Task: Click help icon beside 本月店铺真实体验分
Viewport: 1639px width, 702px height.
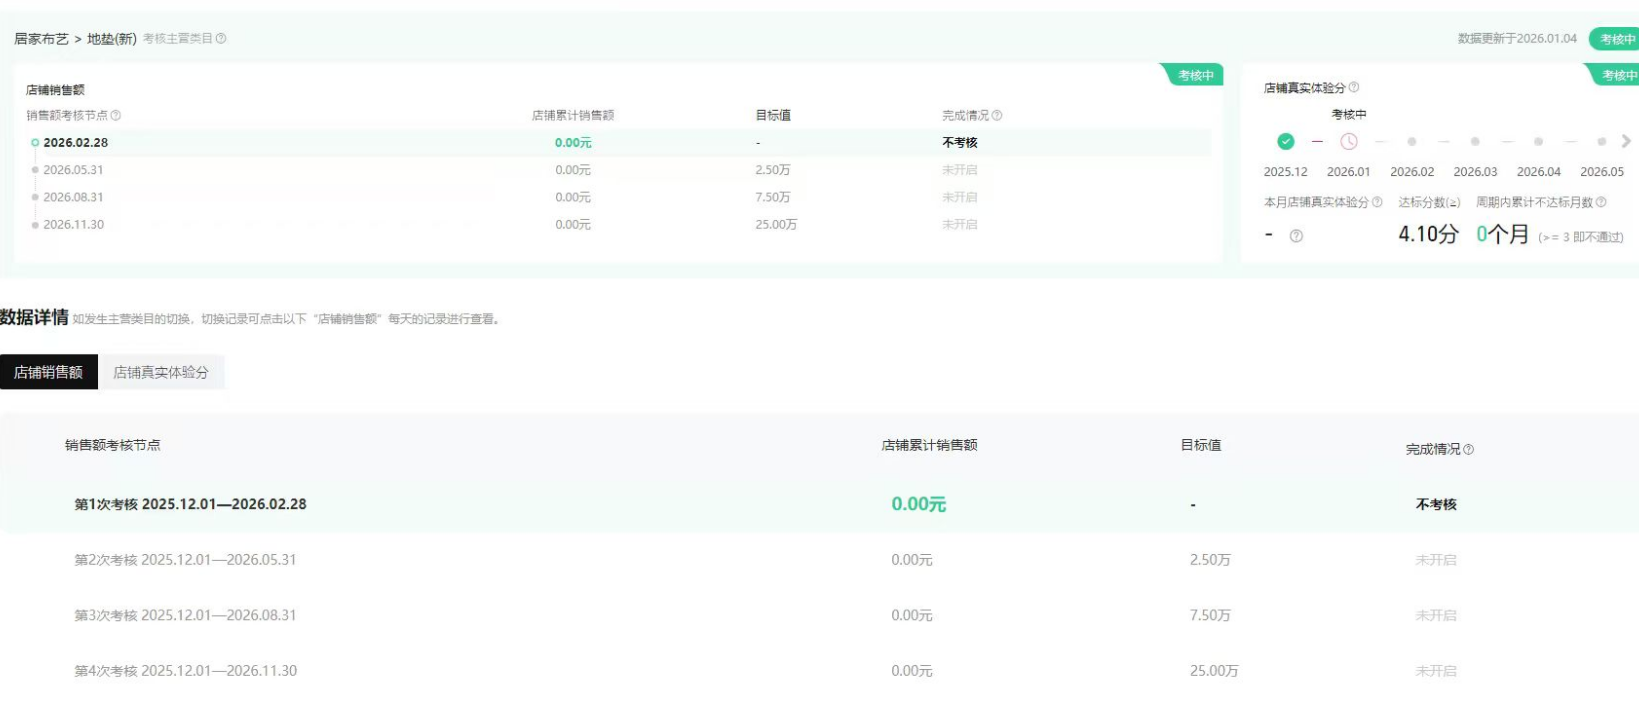Action: click(1377, 203)
